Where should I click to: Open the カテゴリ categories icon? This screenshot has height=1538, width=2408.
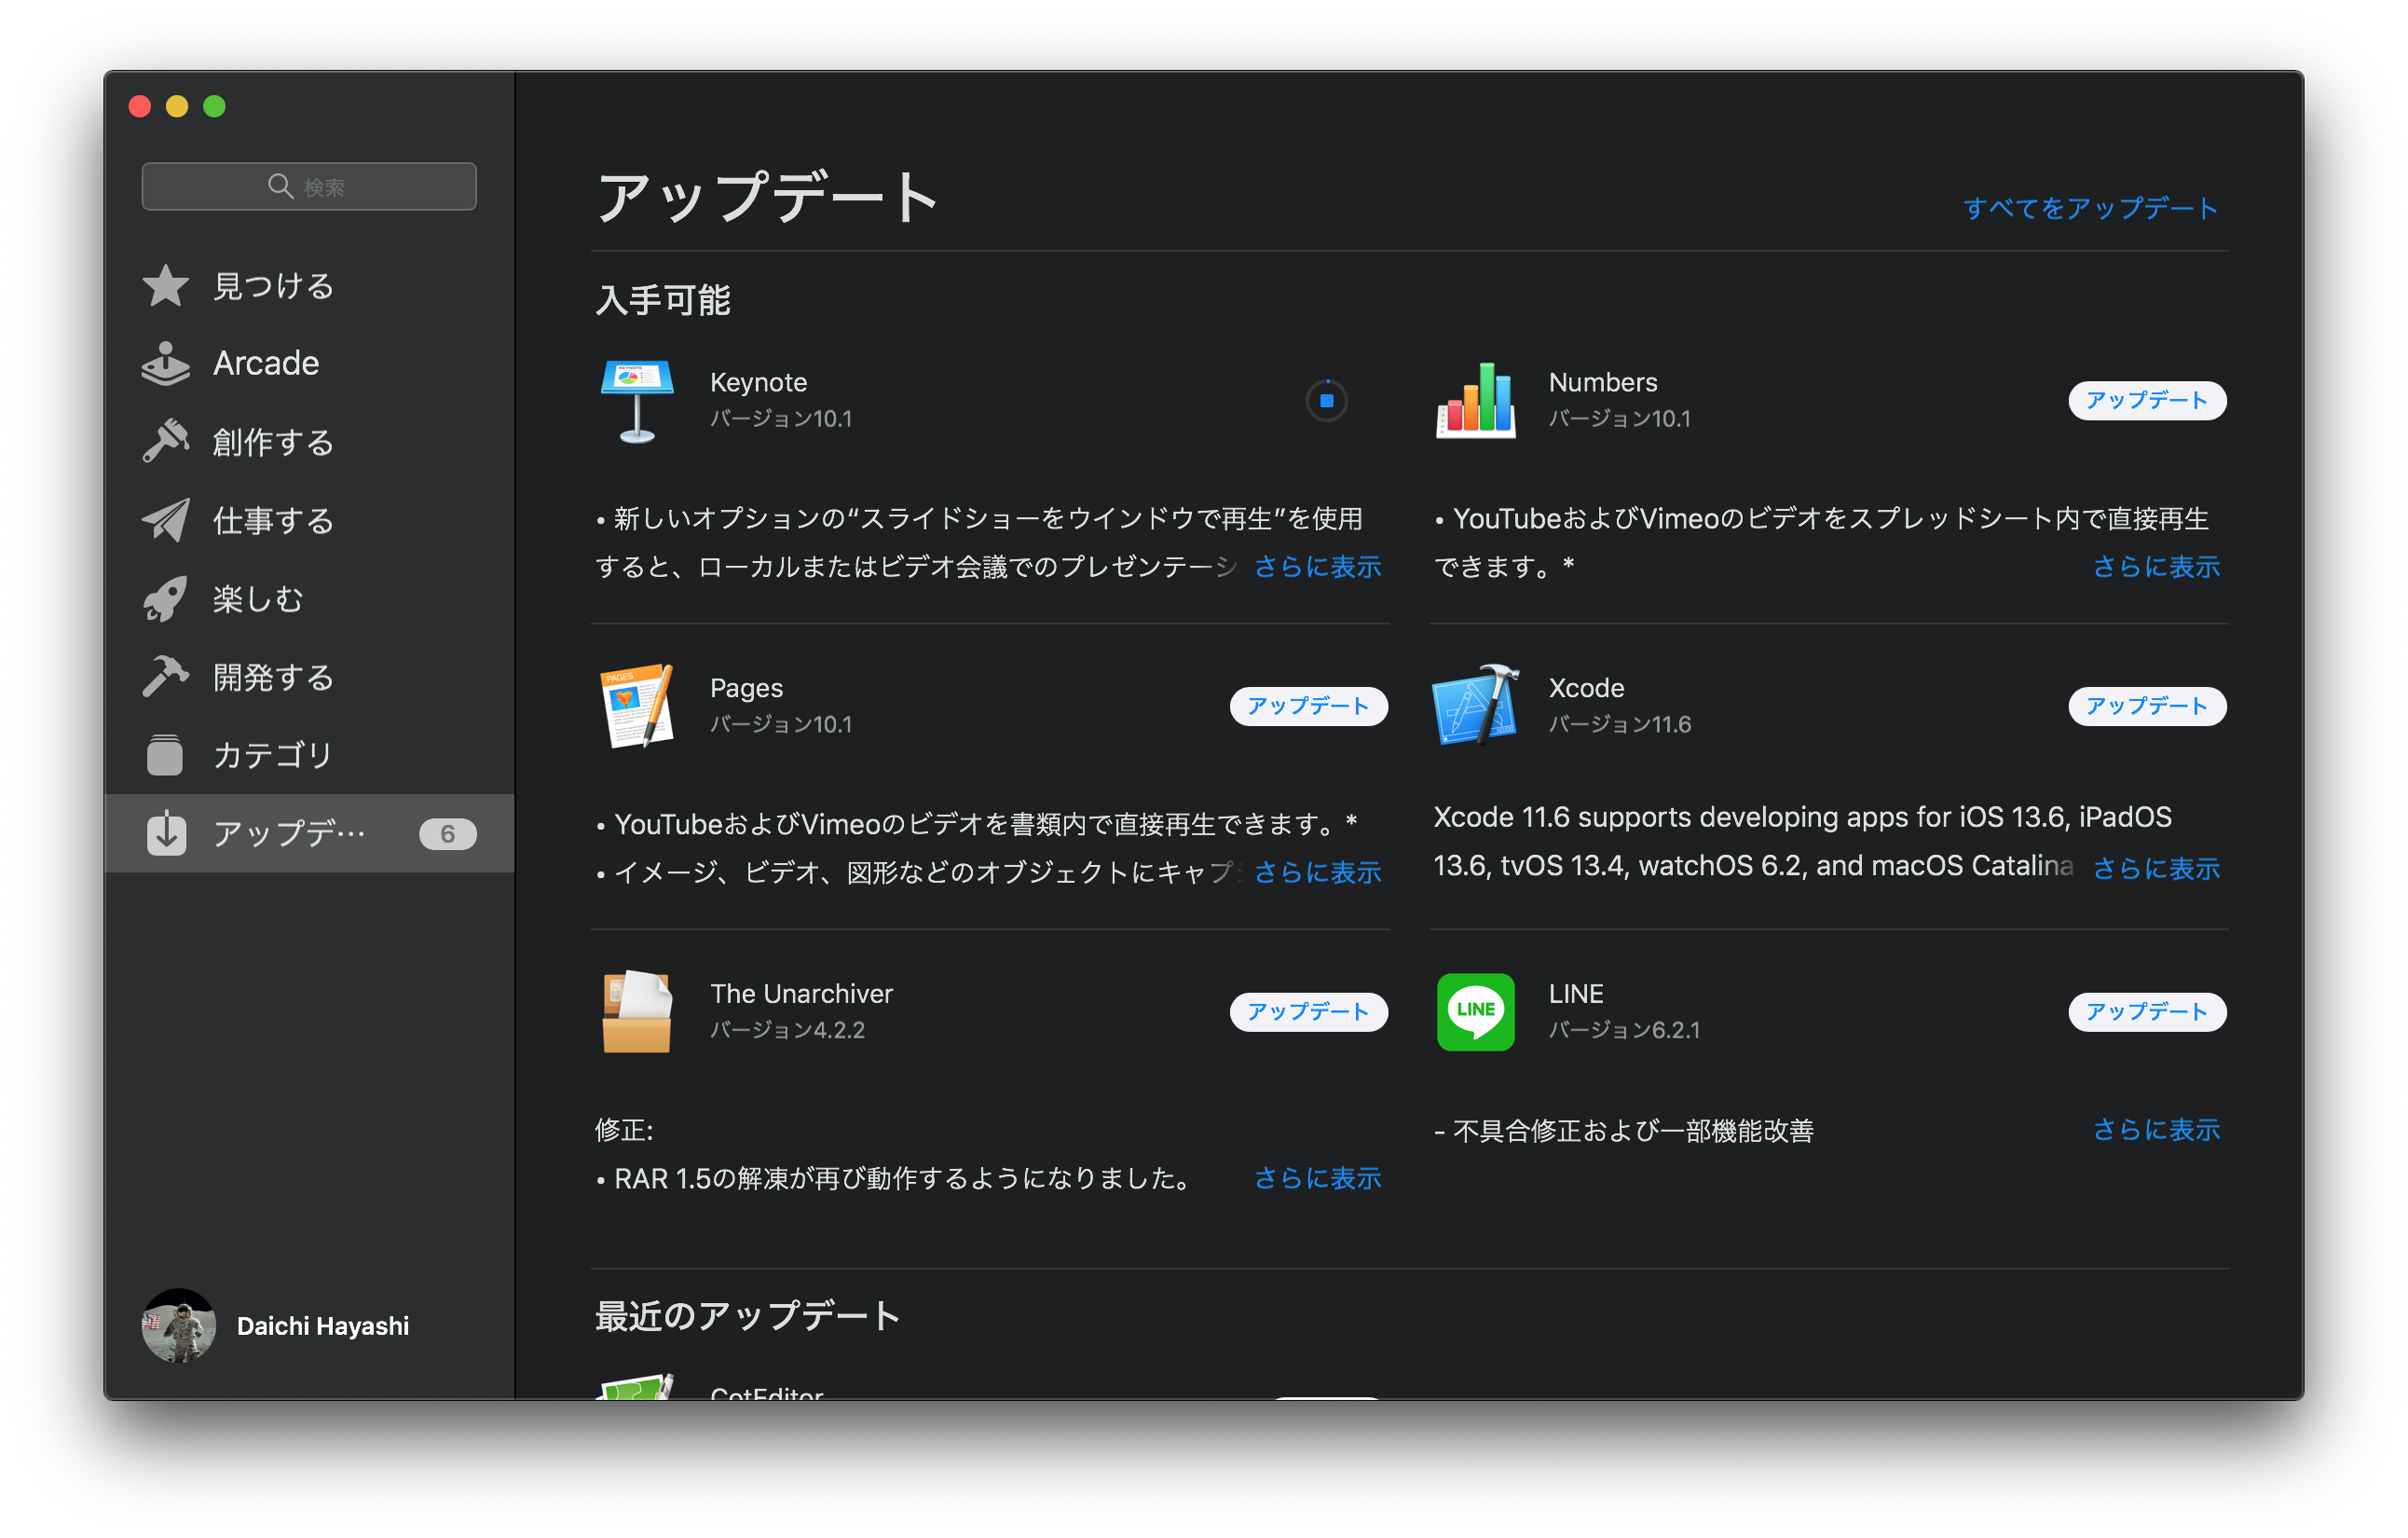pos(166,755)
